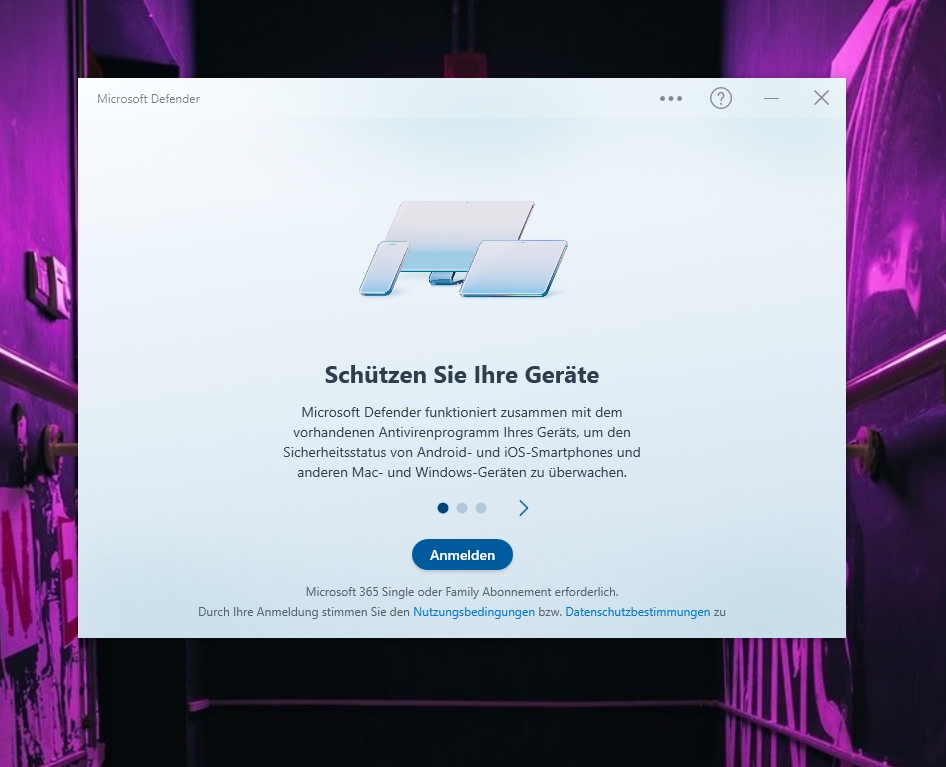Click the Microsoft 365 subscription required note
This screenshot has height=767, width=946.
462,592
